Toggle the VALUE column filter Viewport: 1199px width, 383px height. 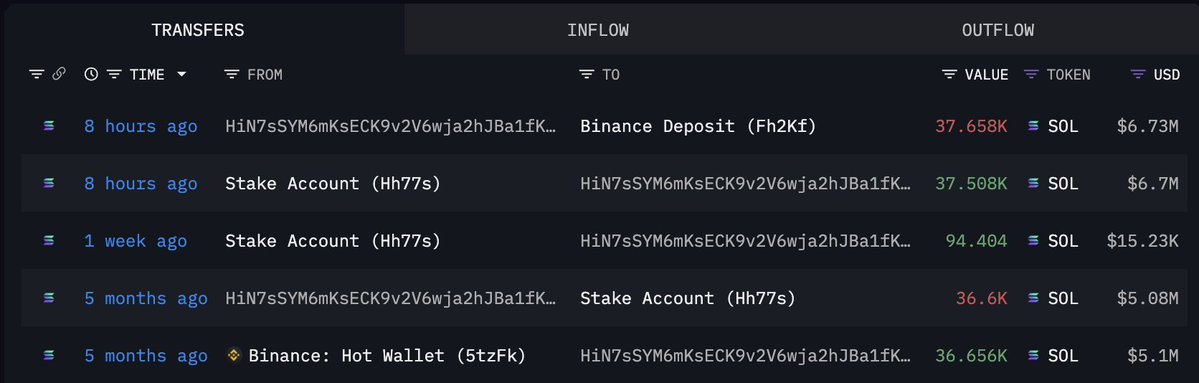coord(949,74)
